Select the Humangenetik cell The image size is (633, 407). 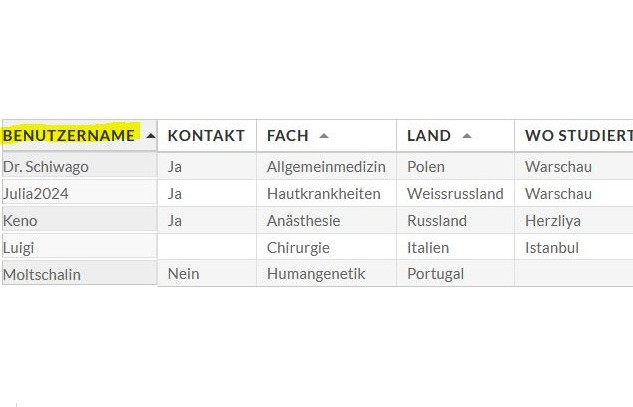click(x=316, y=274)
